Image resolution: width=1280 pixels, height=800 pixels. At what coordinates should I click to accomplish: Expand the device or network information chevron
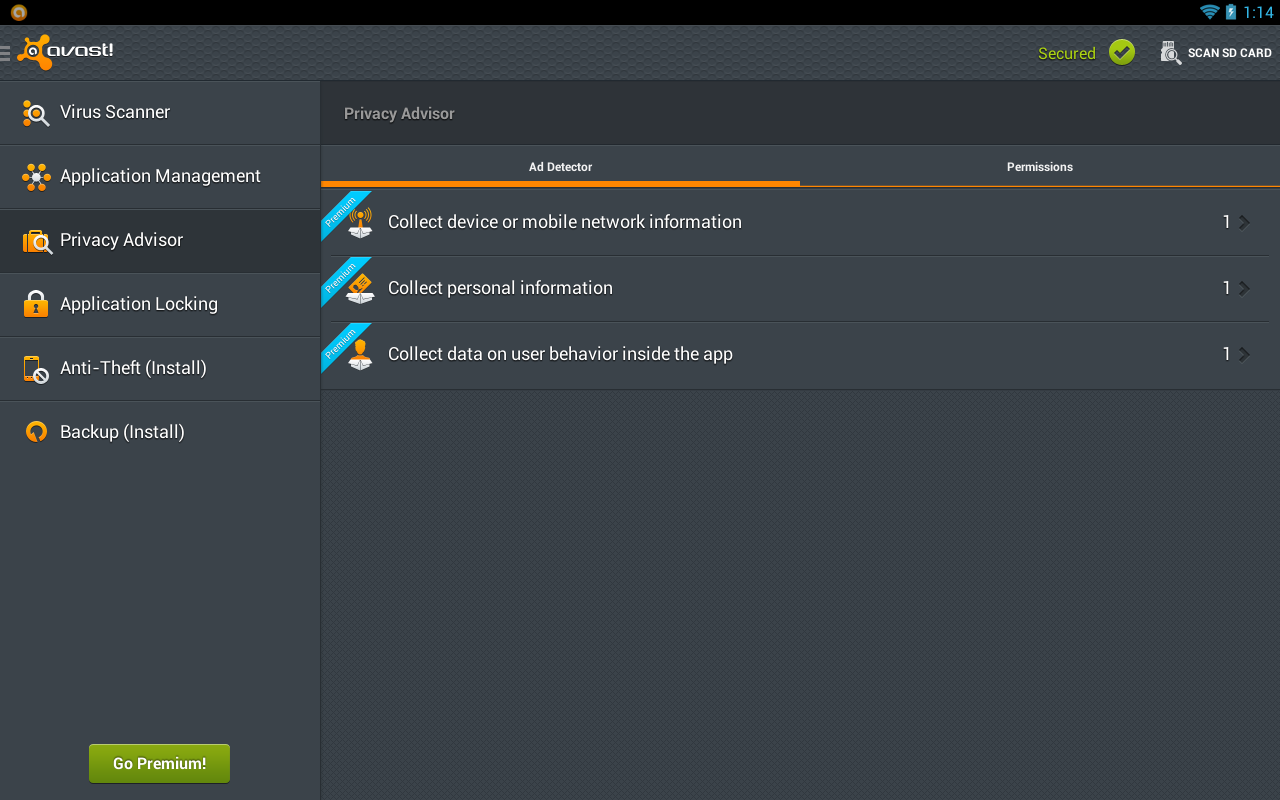click(1244, 222)
